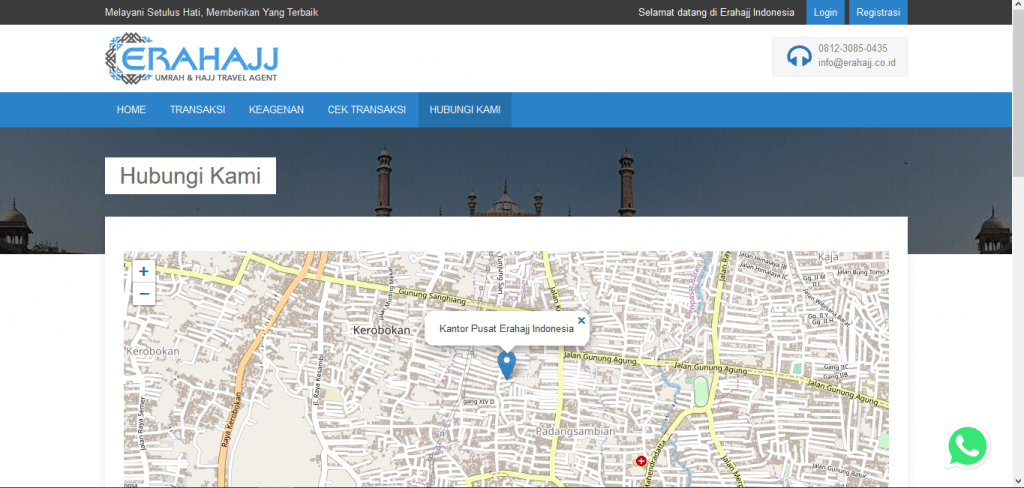Click the phone number 0812-3085-0435

coord(852,48)
